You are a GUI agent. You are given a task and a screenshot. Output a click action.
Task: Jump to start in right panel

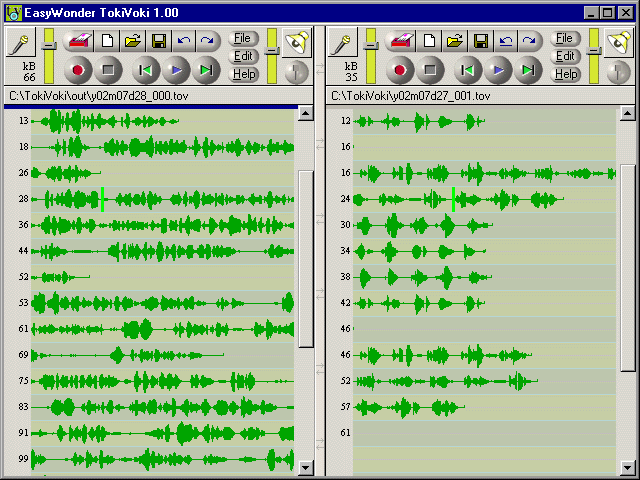pos(468,70)
